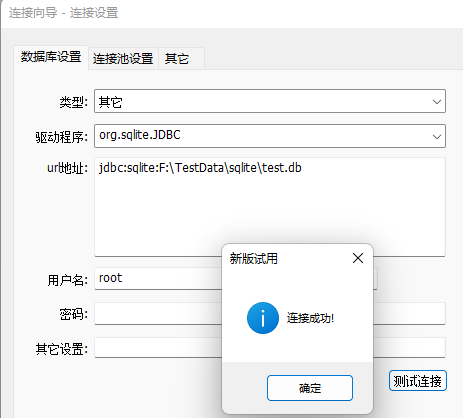This screenshot has width=463, height=418.
Task: Click the 用户名 field containing root
Action: pos(158,278)
